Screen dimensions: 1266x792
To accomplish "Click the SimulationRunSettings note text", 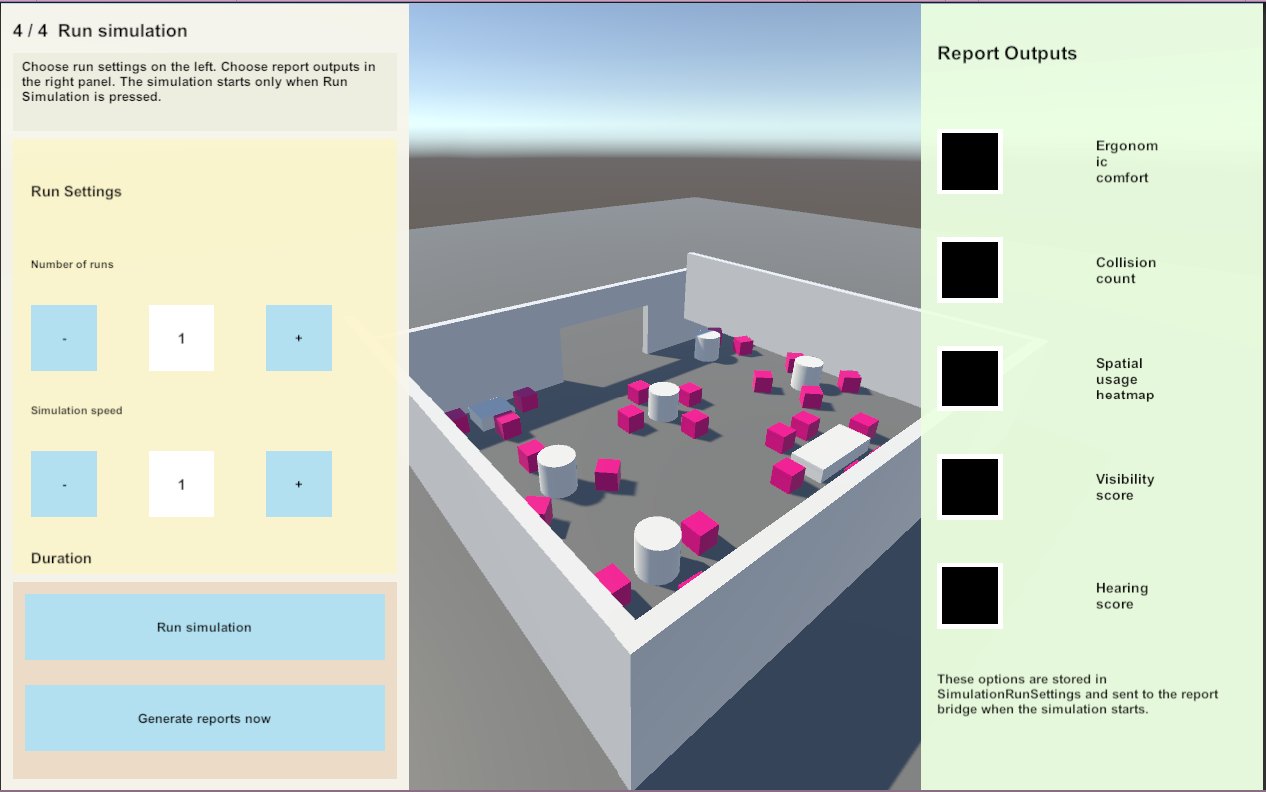I will [1078, 694].
